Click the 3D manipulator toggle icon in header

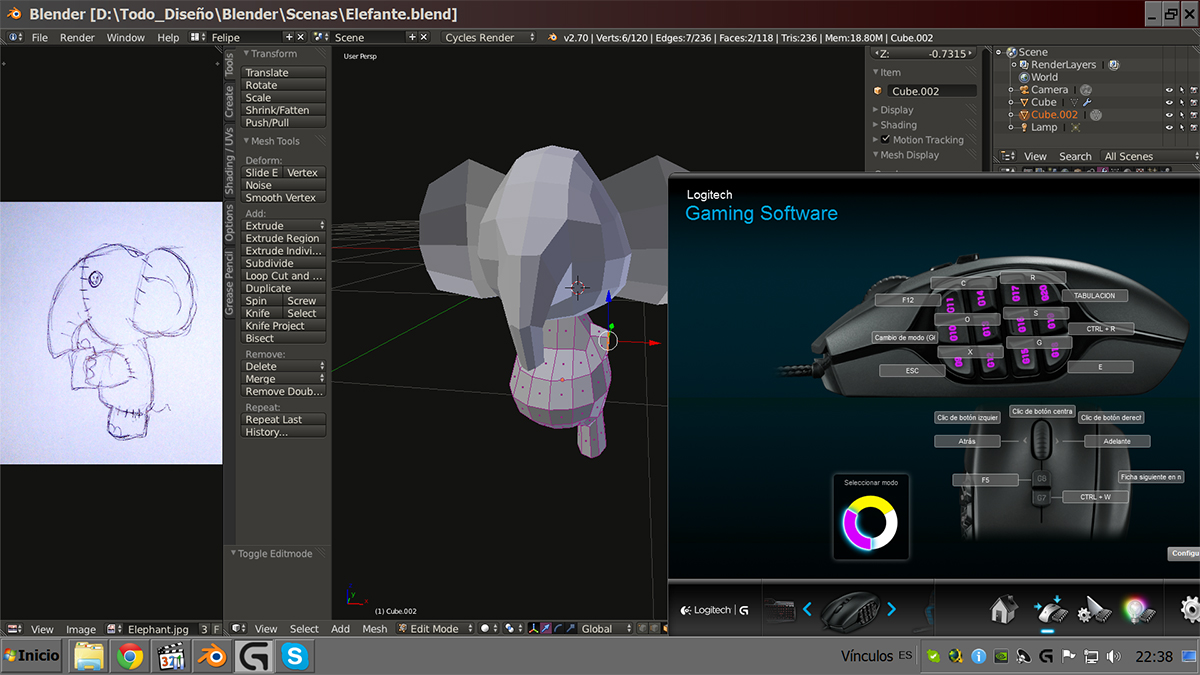coord(534,629)
